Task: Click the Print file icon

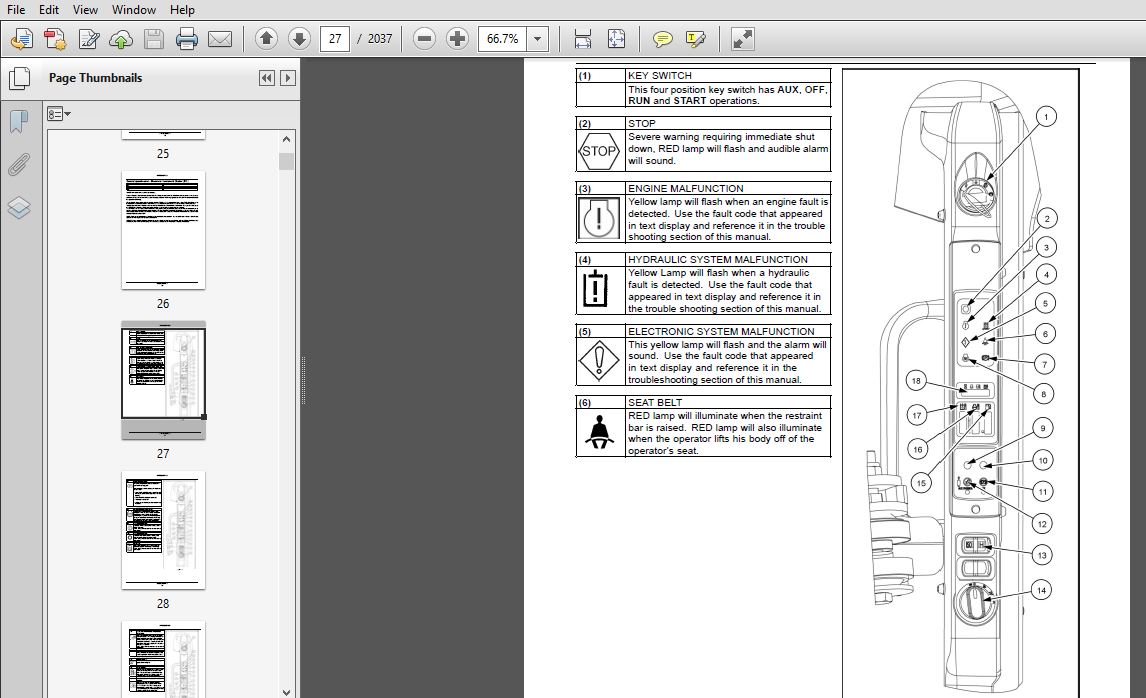Action: [187, 39]
